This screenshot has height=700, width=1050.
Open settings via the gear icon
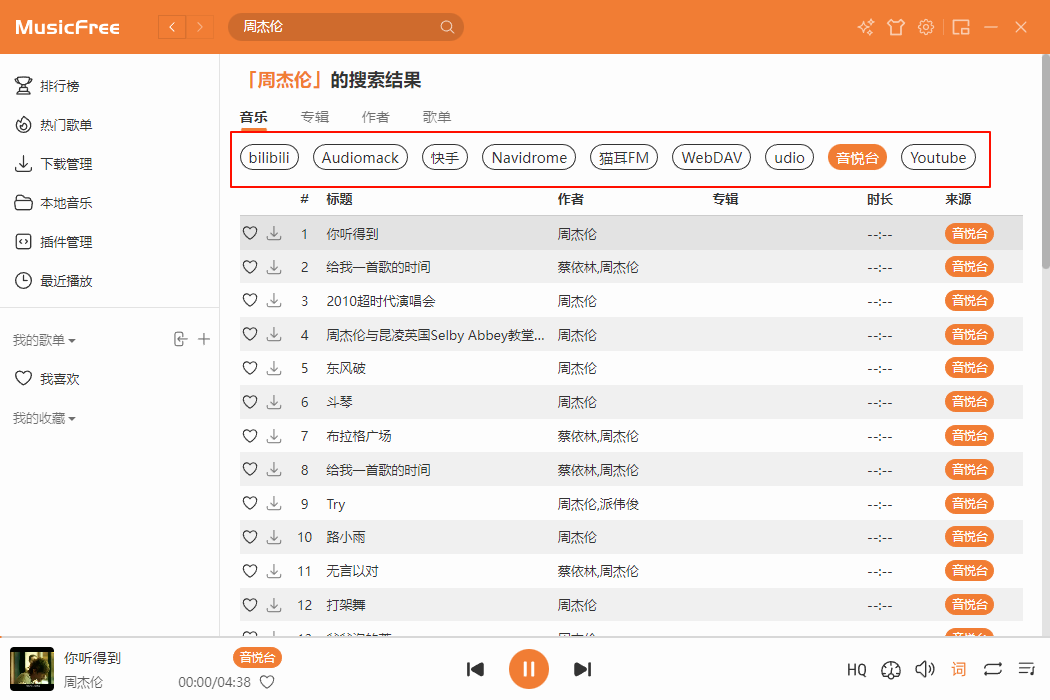click(x=926, y=27)
